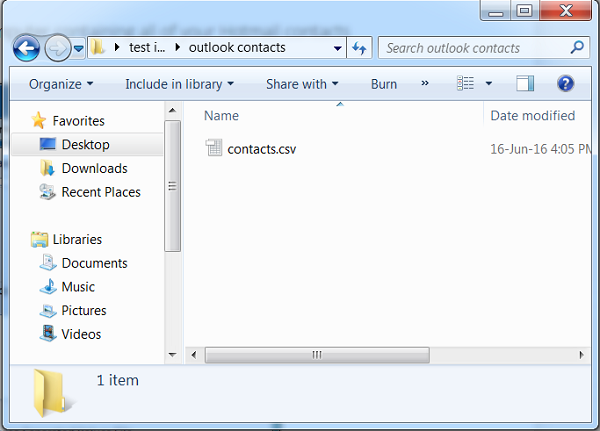
Task: Click the change view icon
Action: click(x=465, y=84)
